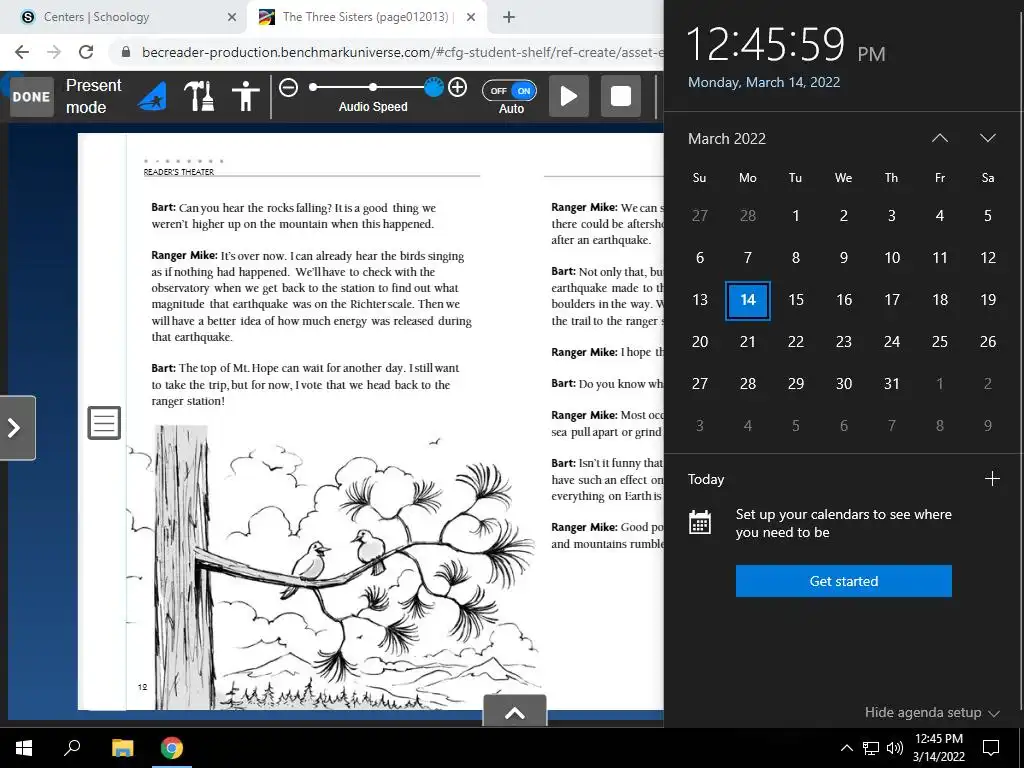Image resolution: width=1024 pixels, height=768 pixels.
Task: Play the audio narration
Action: tap(569, 97)
